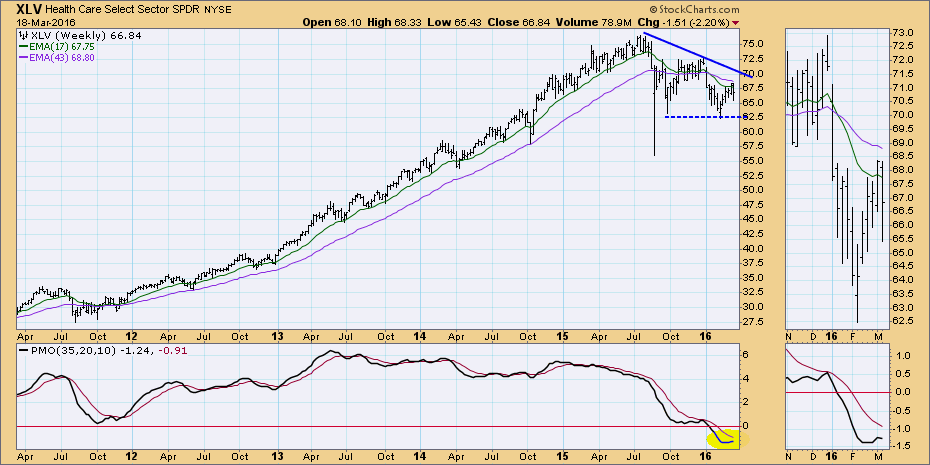The image size is (930, 465).
Task: Click the 13 year label under the price chart
Action: (x=278, y=335)
